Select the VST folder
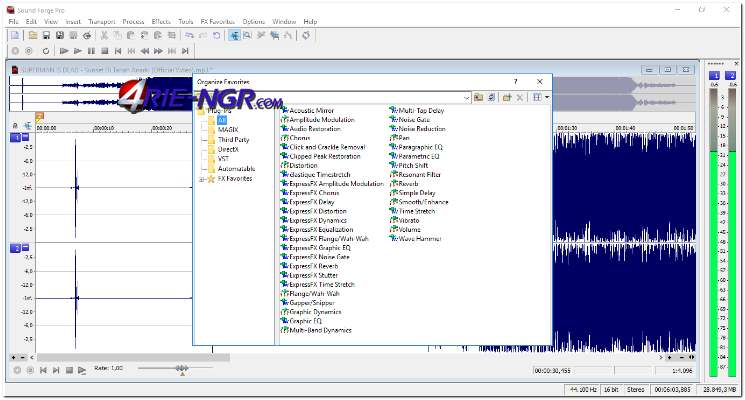This screenshot has width=745, height=400. 223,159
